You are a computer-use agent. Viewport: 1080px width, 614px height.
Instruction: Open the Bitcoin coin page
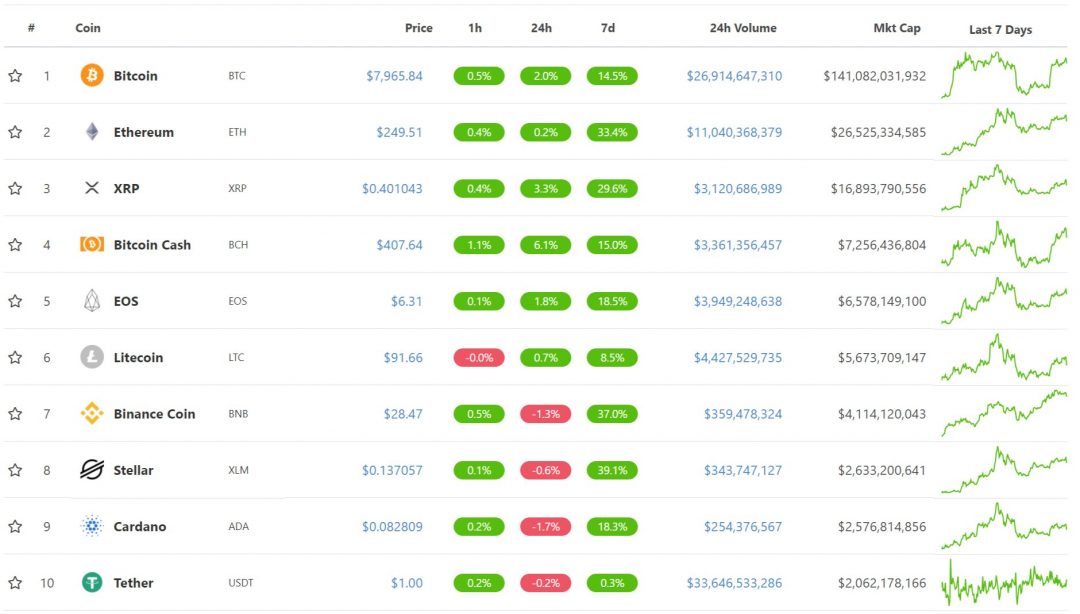point(135,76)
